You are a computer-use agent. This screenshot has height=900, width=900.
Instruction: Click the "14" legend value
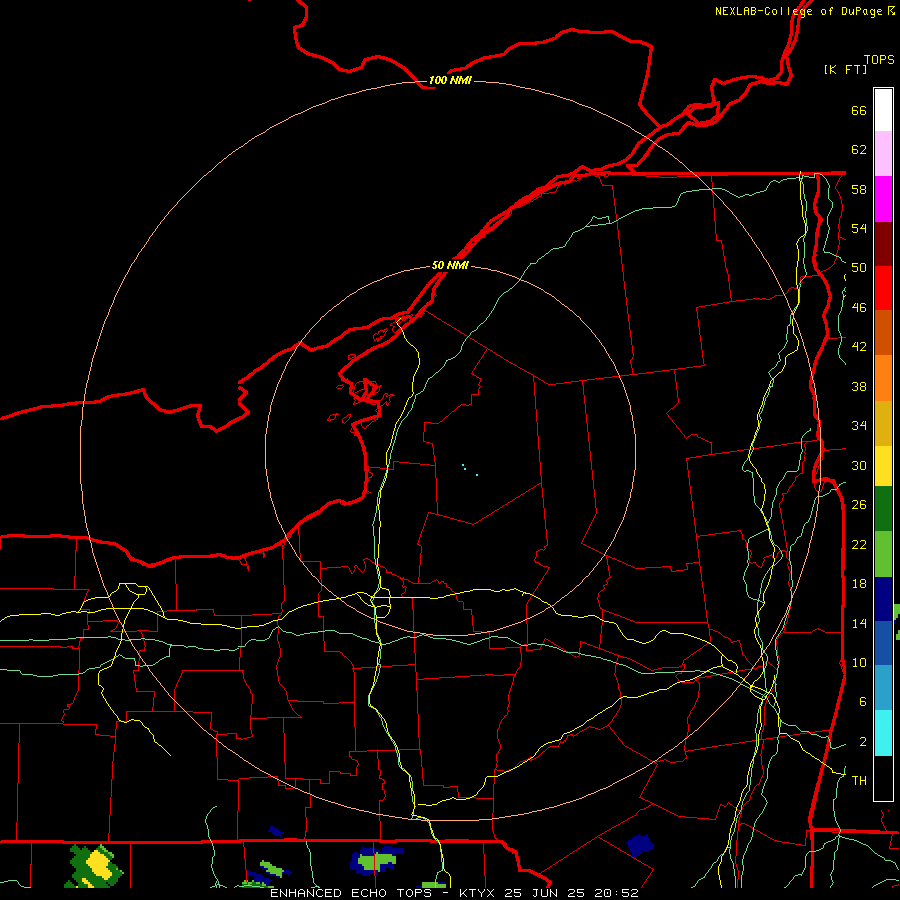coord(859,623)
